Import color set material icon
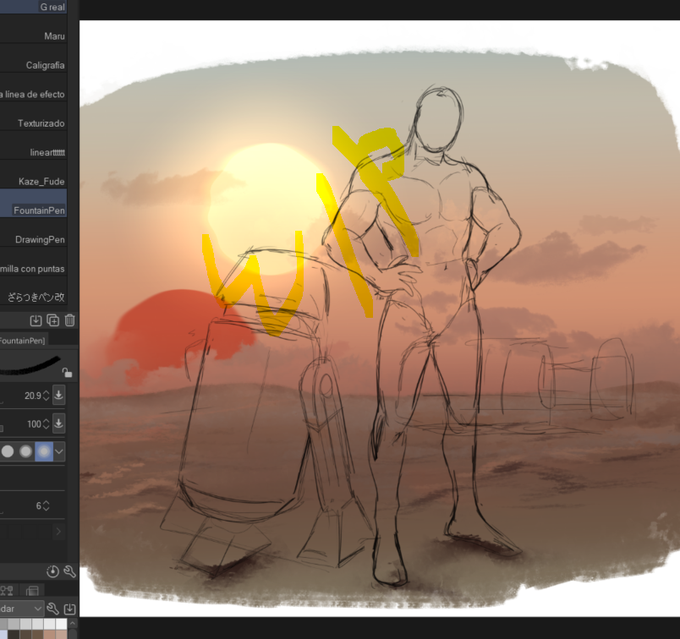This screenshot has width=680, height=639. [x=69, y=609]
